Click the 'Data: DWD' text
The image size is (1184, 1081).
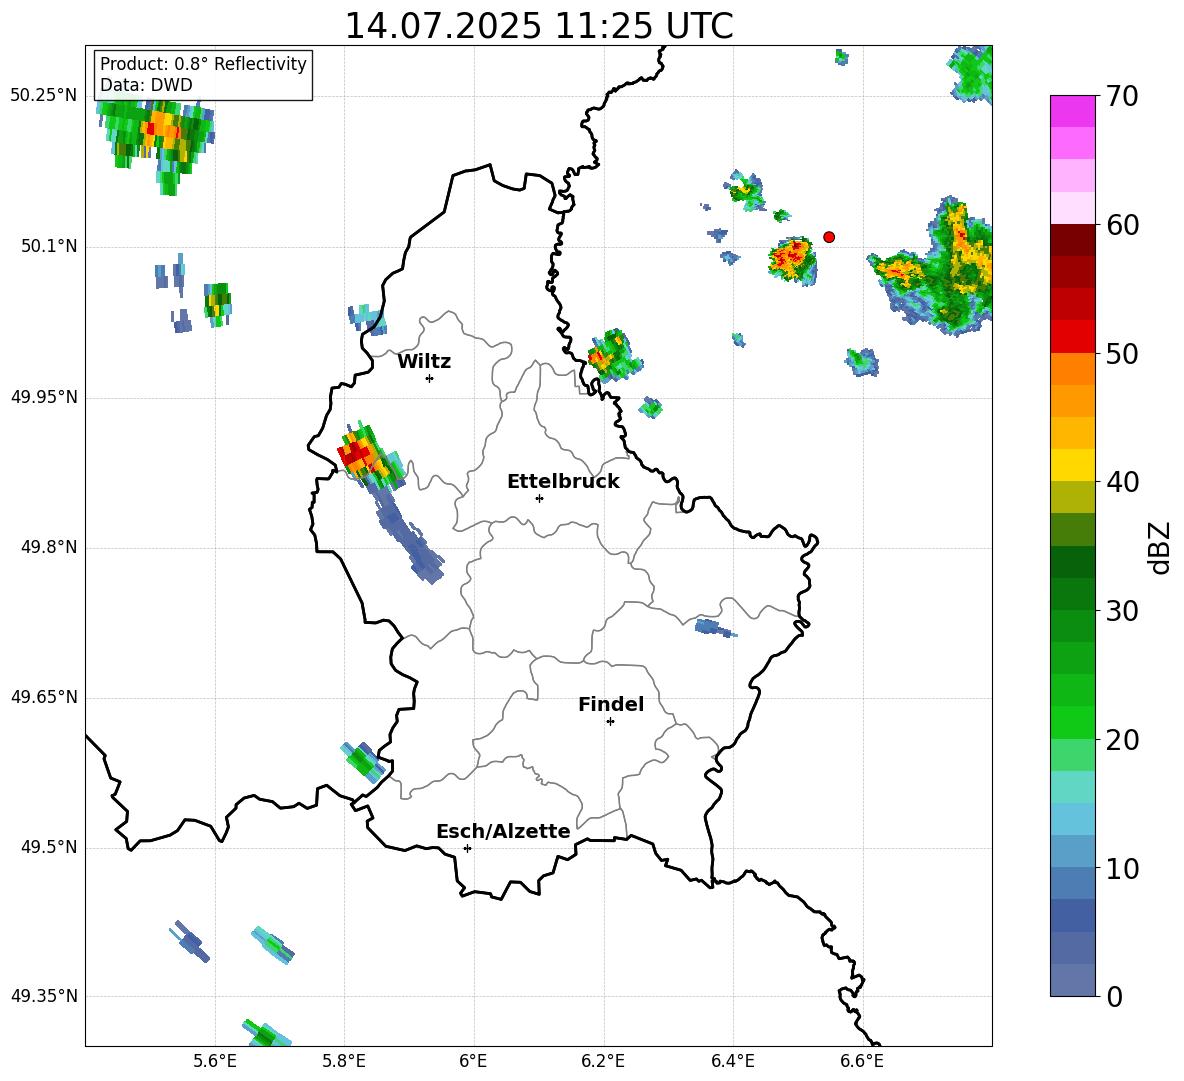click(x=146, y=85)
